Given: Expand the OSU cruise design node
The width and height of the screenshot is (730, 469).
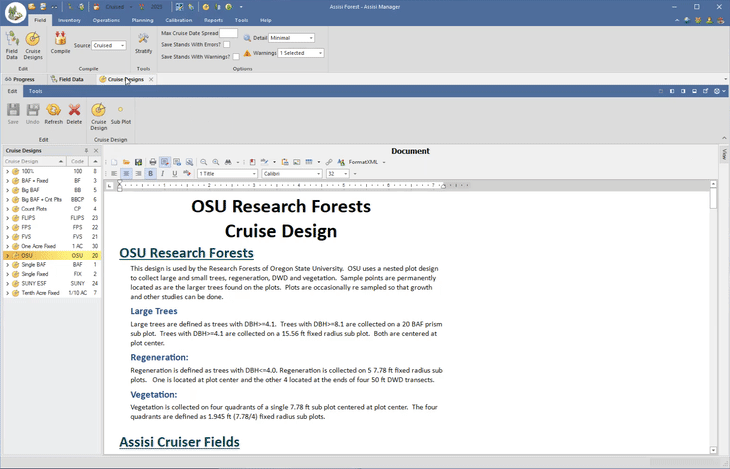Looking at the screenshot, I should click(7, 256).
